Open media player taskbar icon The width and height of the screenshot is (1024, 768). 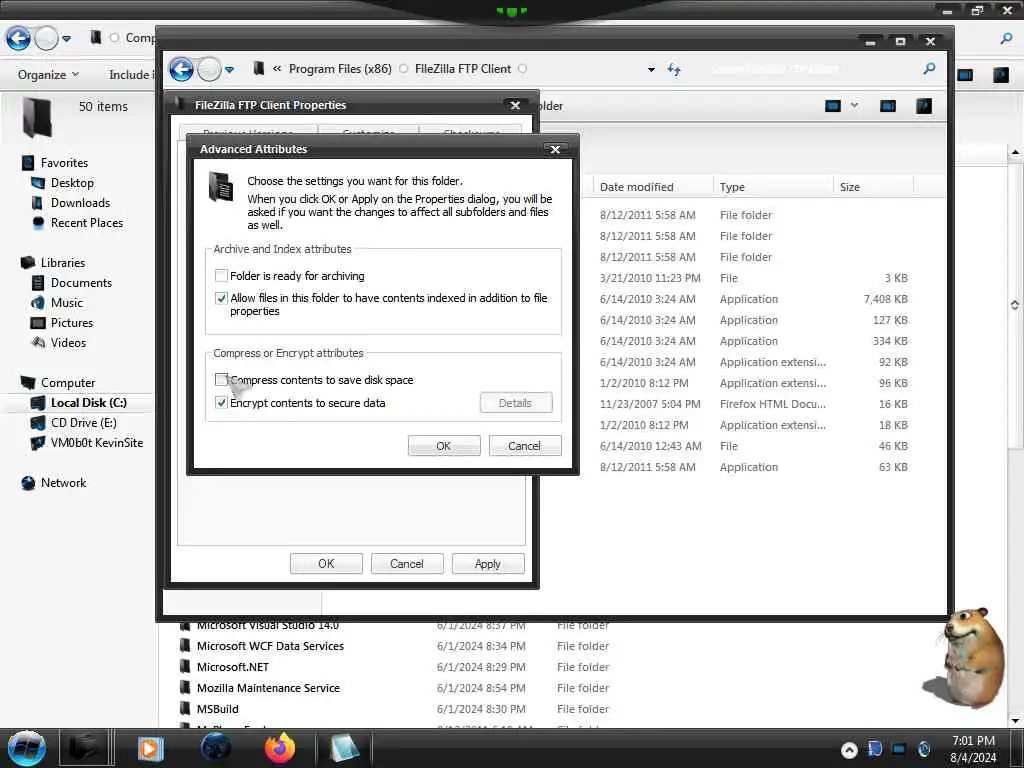pos(151,748)
